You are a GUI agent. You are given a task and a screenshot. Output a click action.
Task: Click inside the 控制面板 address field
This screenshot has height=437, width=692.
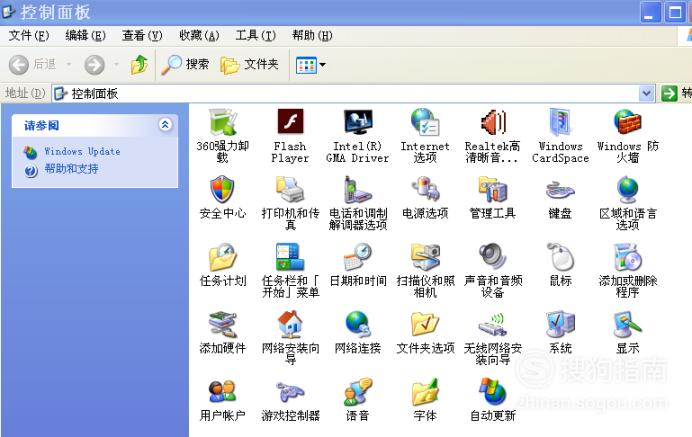(346, 94)
